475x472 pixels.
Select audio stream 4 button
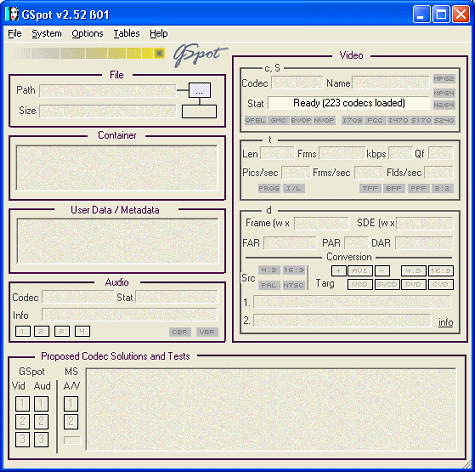tap(82, 331)
